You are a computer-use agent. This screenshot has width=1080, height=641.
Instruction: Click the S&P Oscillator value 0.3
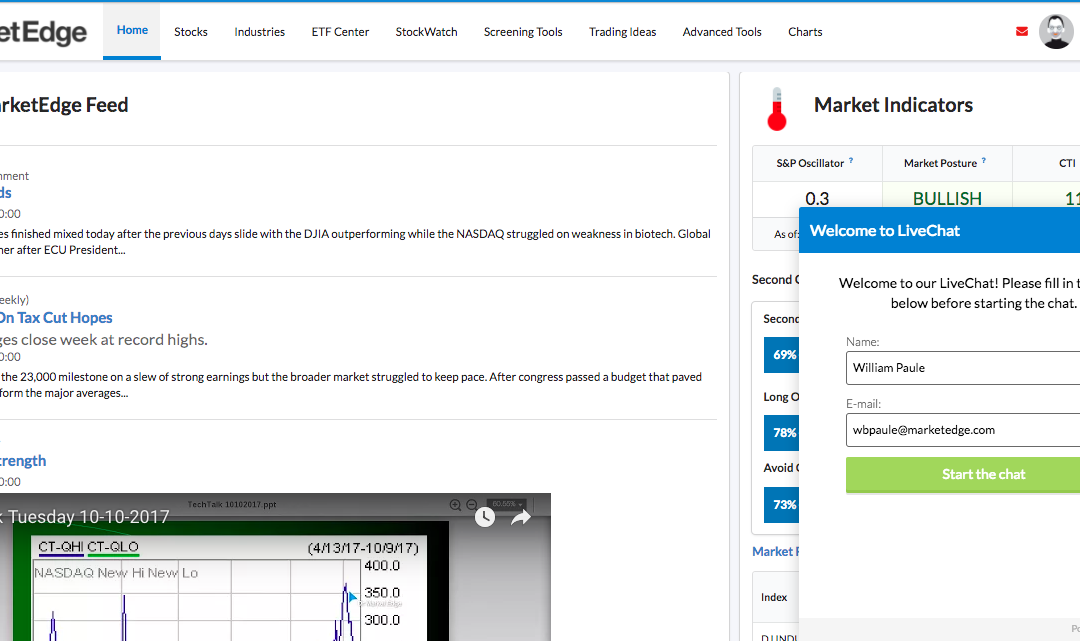pyautogui.click(x=817, y=198)
